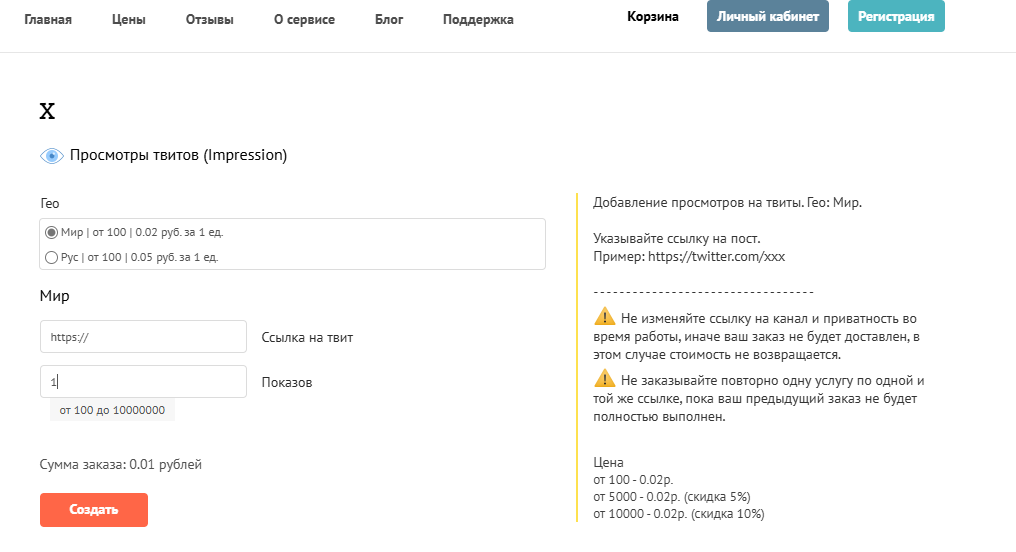Click the second warning triangle icon
The width and height of the screenshot is (1016, 552).
pyautogui.click(x=605, y=378)
